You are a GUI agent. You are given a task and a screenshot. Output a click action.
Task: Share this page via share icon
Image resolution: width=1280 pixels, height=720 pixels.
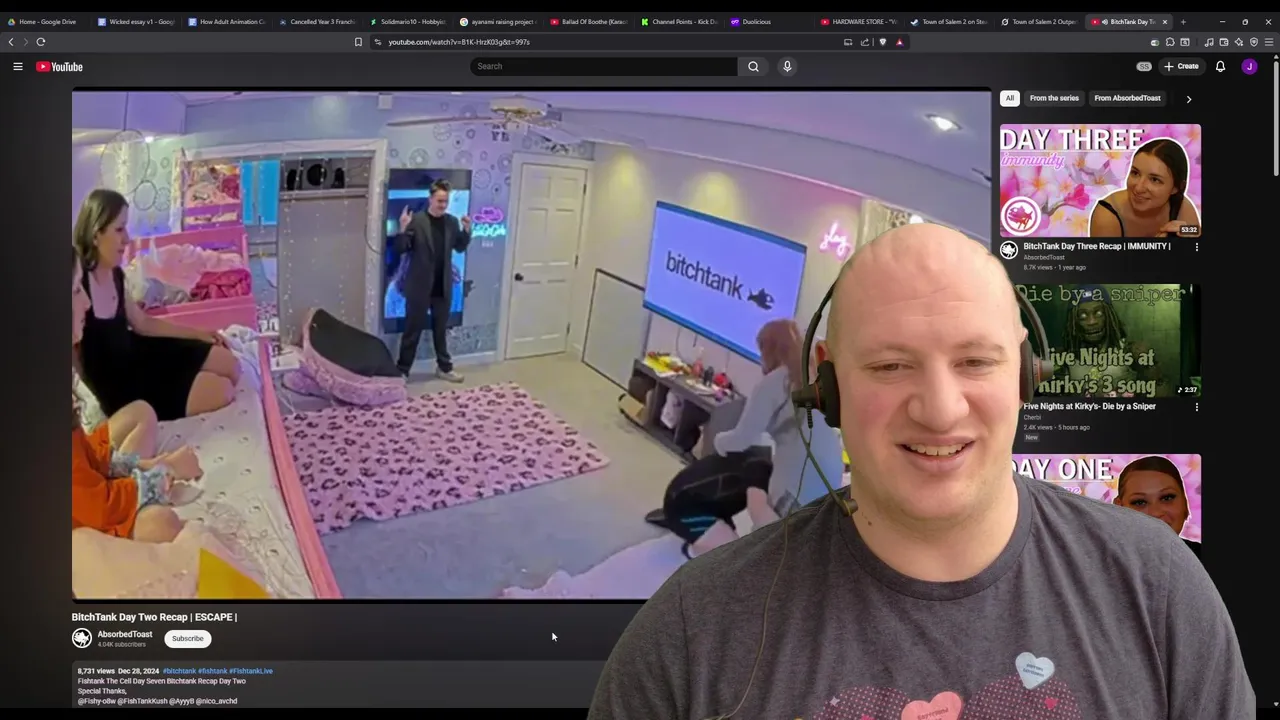coord(864,42)
